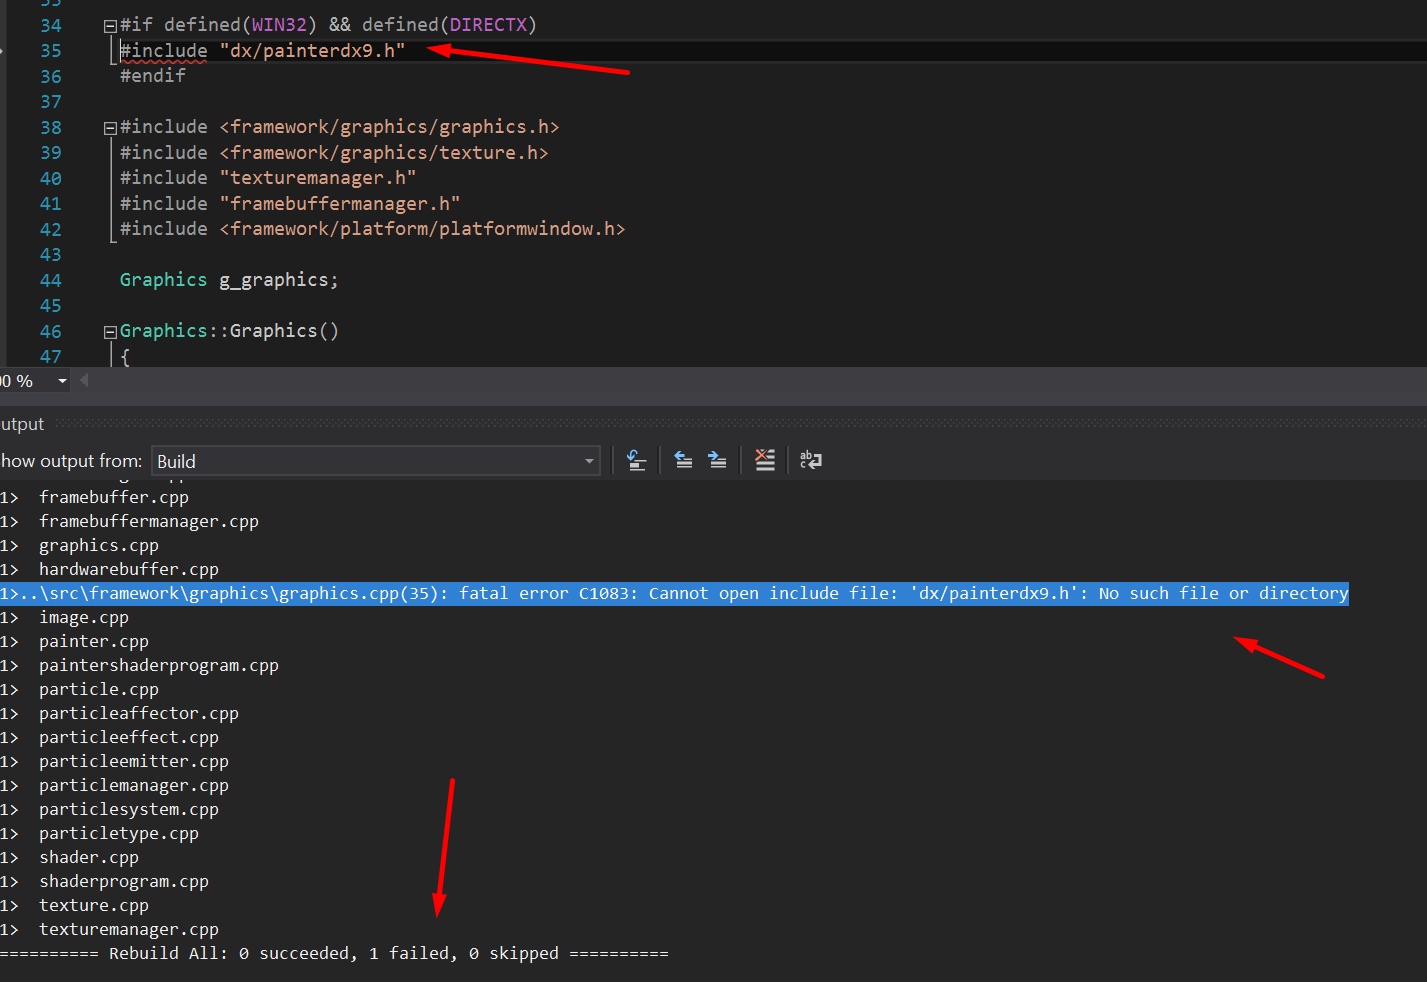Screen dimensions: 1427x982
Task: Click the texturemanager.cpp output line
Action: [x=129, y=929]
